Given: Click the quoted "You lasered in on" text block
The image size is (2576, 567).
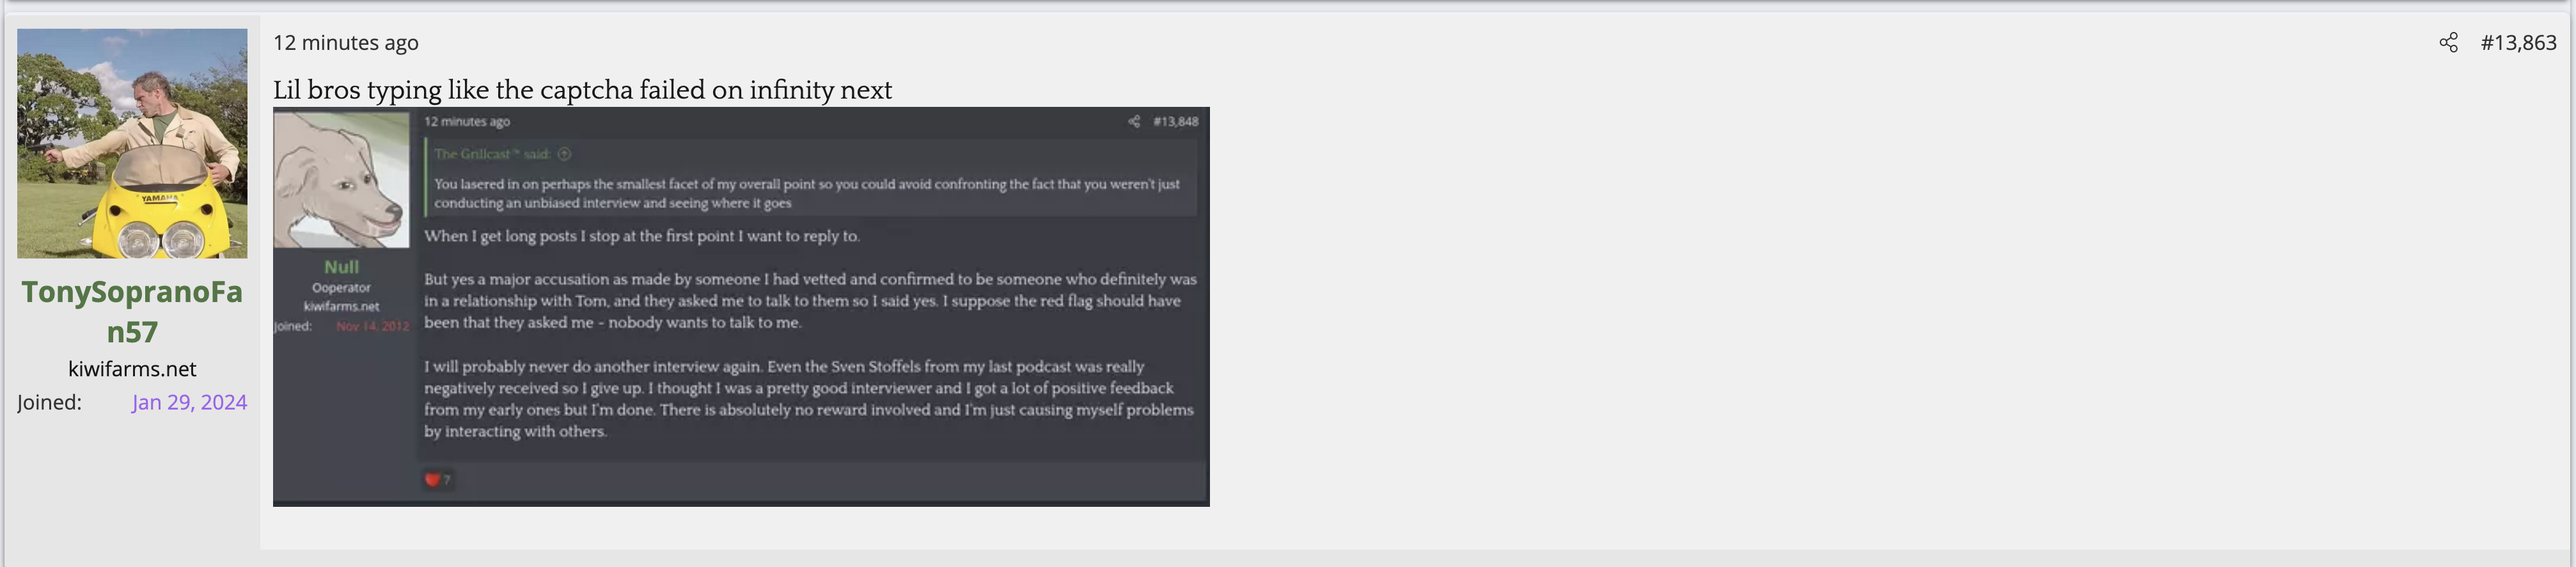Looking at the screenshot, I should click(806, 193).
